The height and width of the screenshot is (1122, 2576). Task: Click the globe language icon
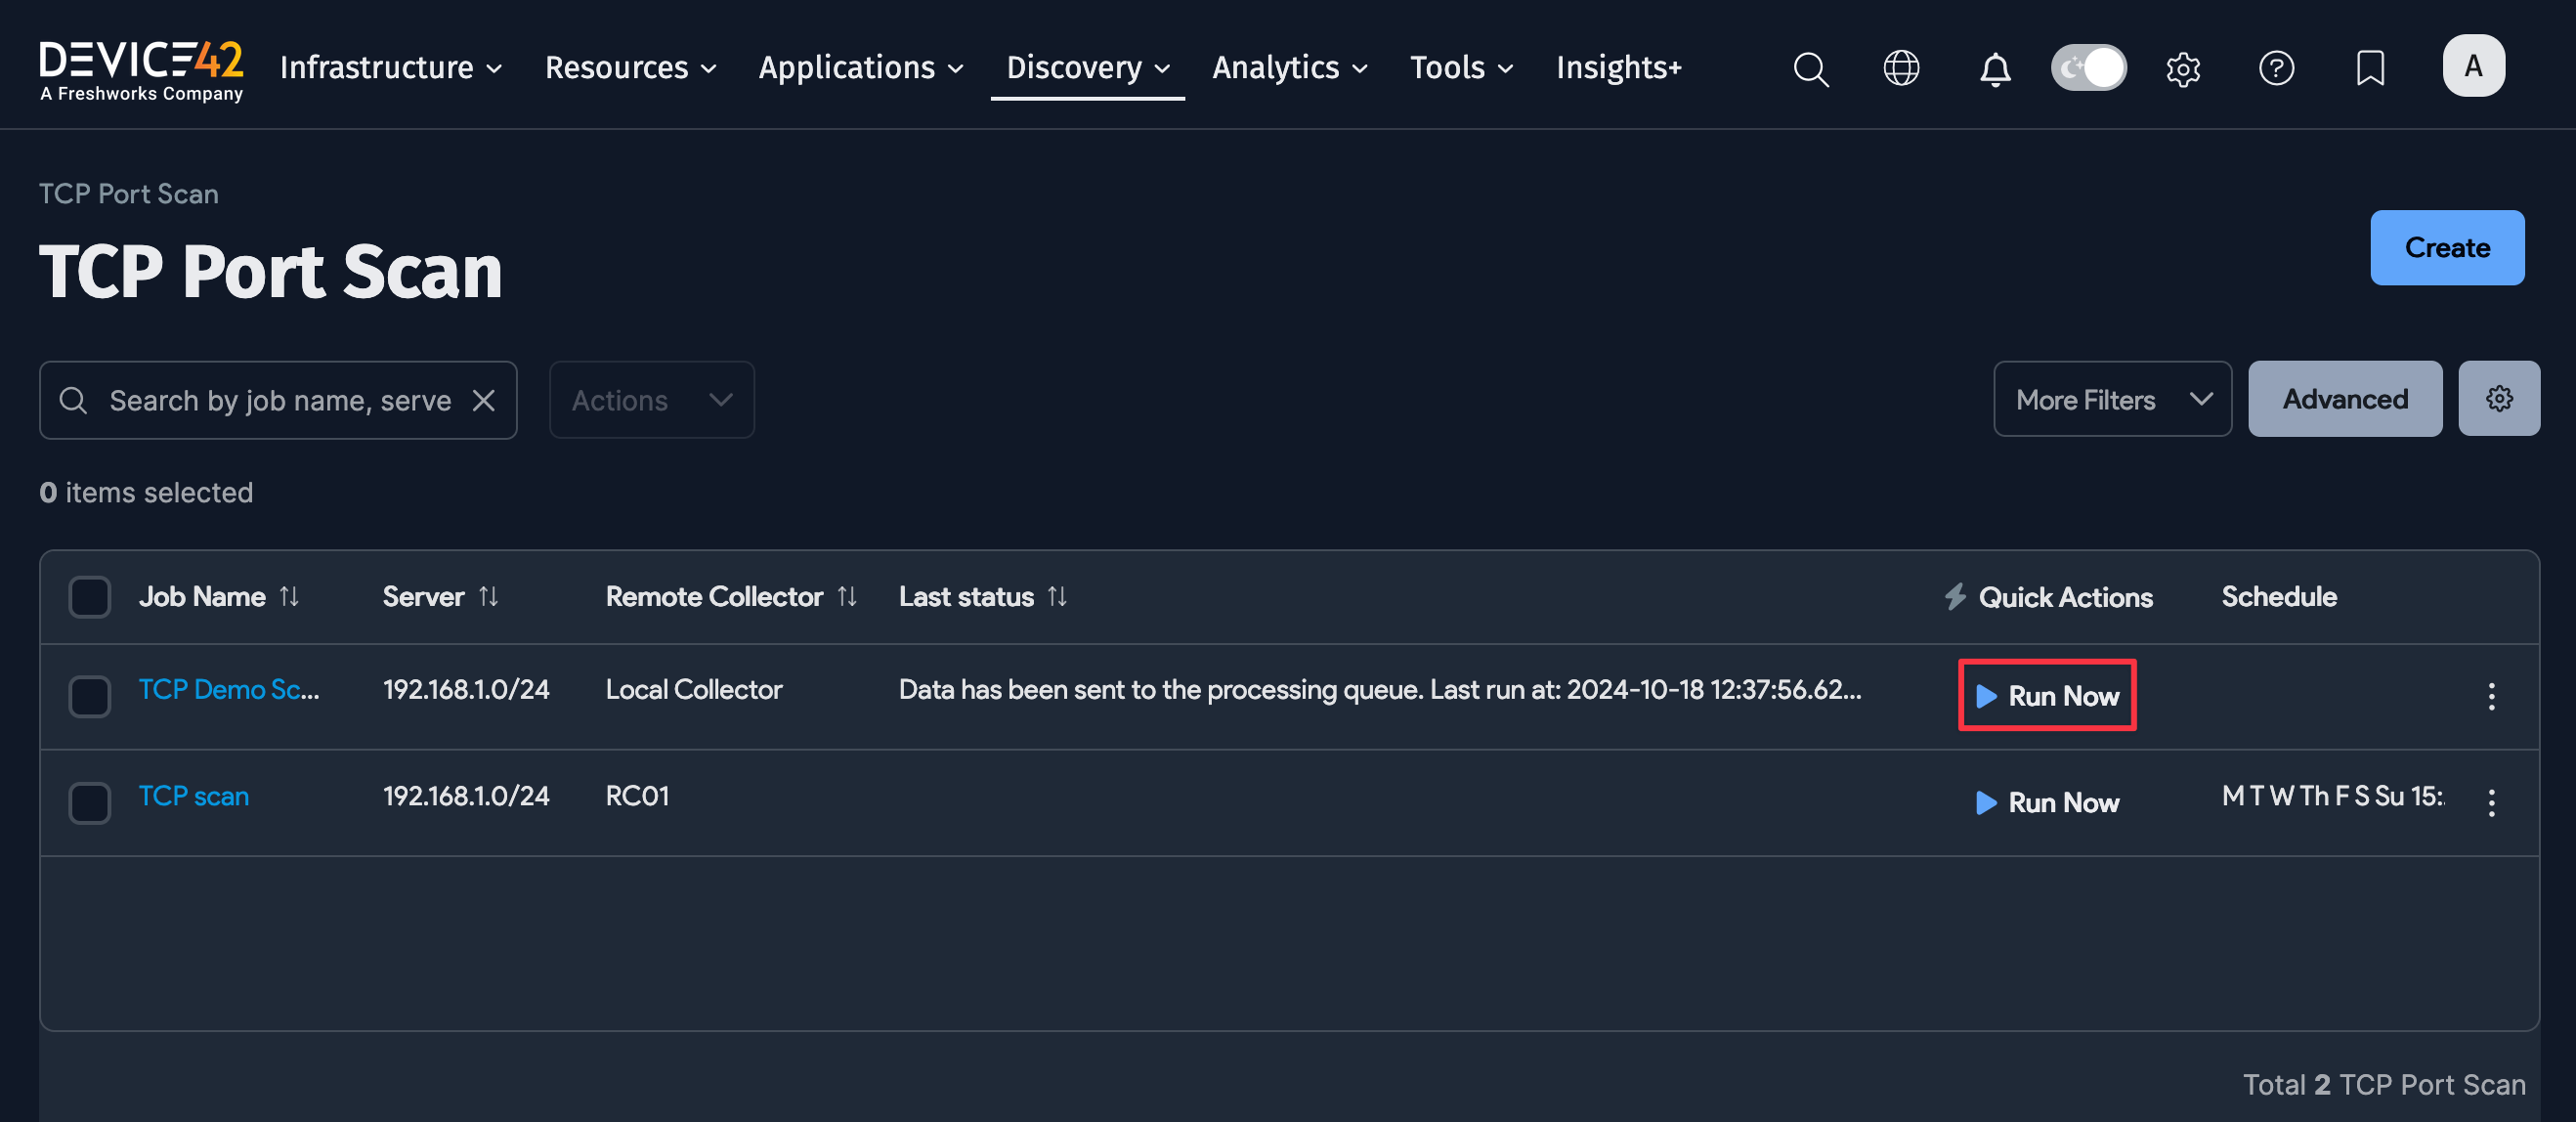(x=1901, y=68)
